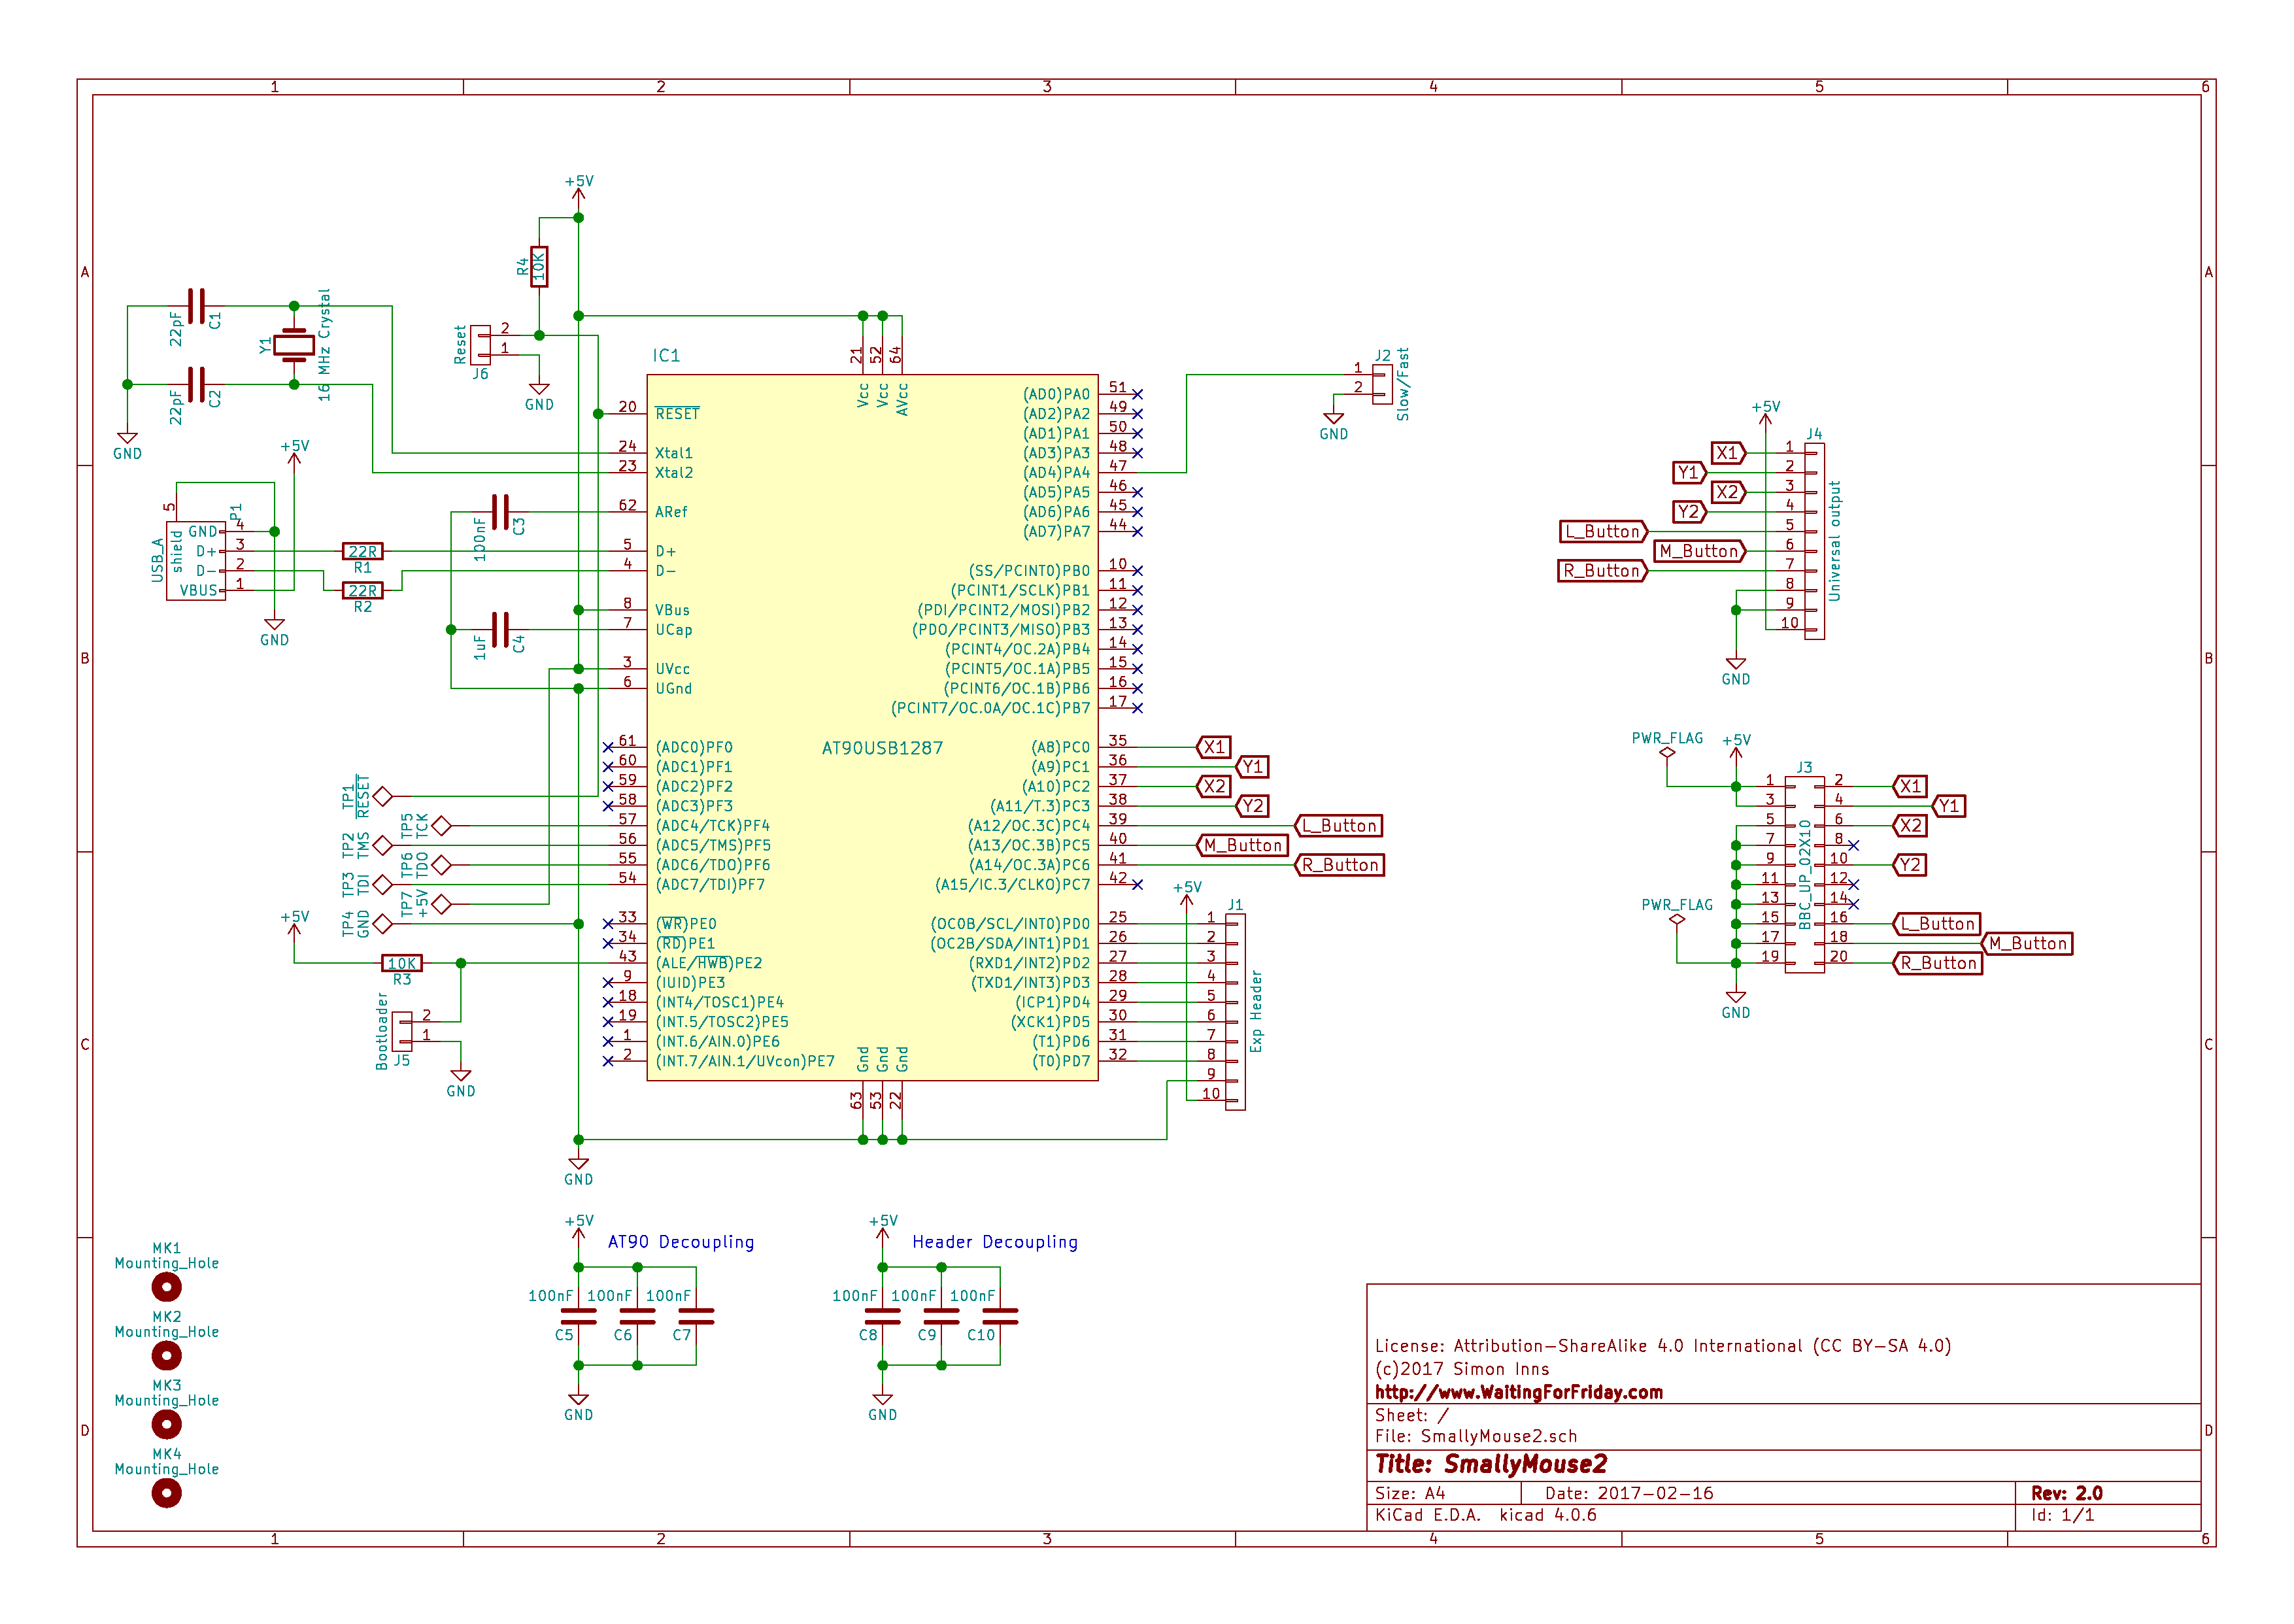The height and width of the screenshot is (1624, 2294).
Task: Click the Date: 2017-02-16 field
Action: 1629,1493
